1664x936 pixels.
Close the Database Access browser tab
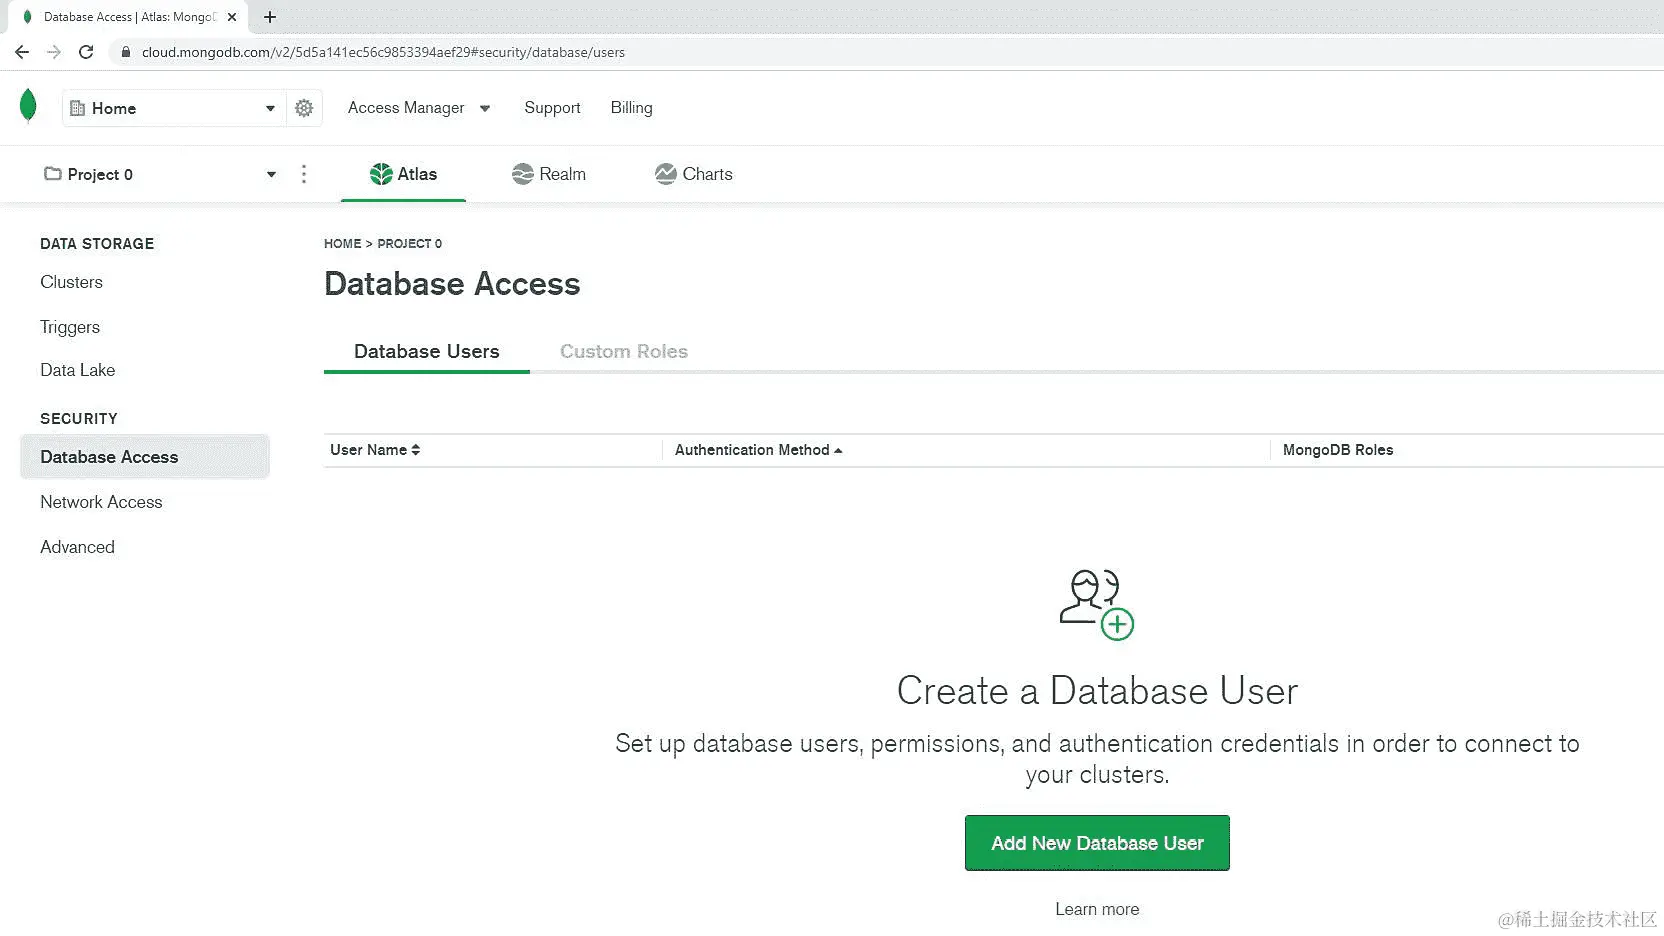232,17
